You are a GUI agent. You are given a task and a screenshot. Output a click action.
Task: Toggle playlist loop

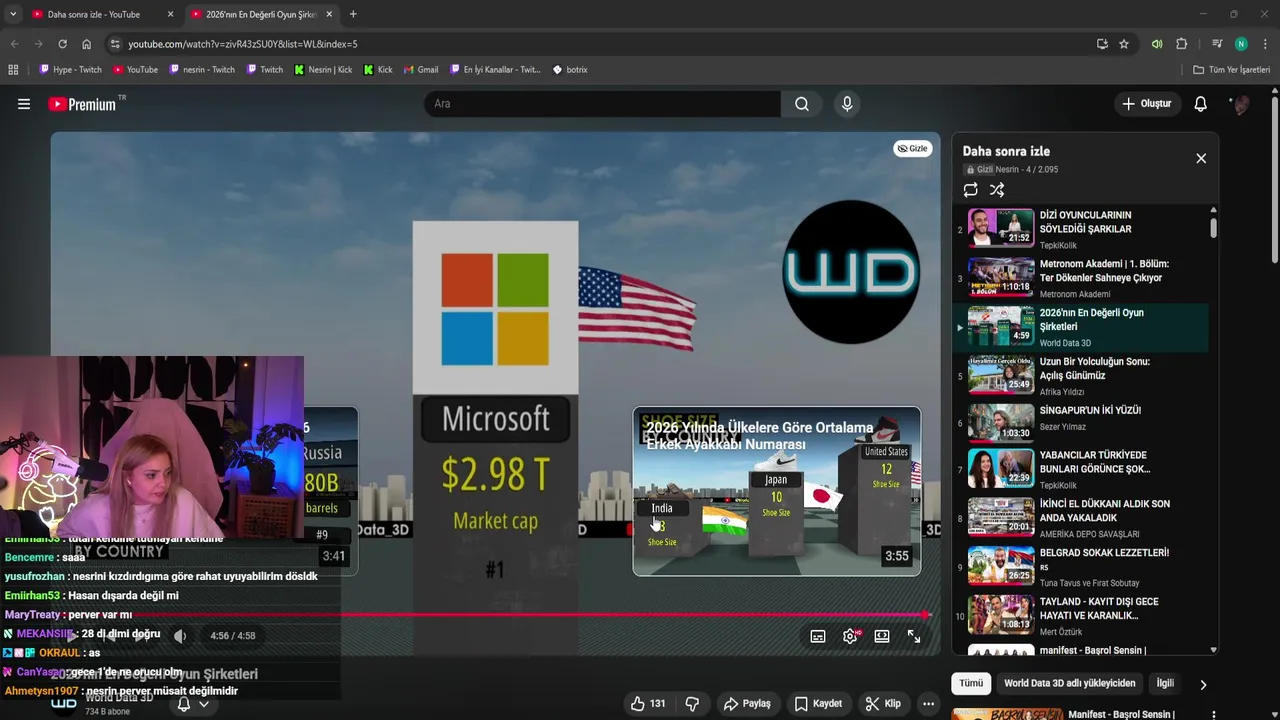970,190
